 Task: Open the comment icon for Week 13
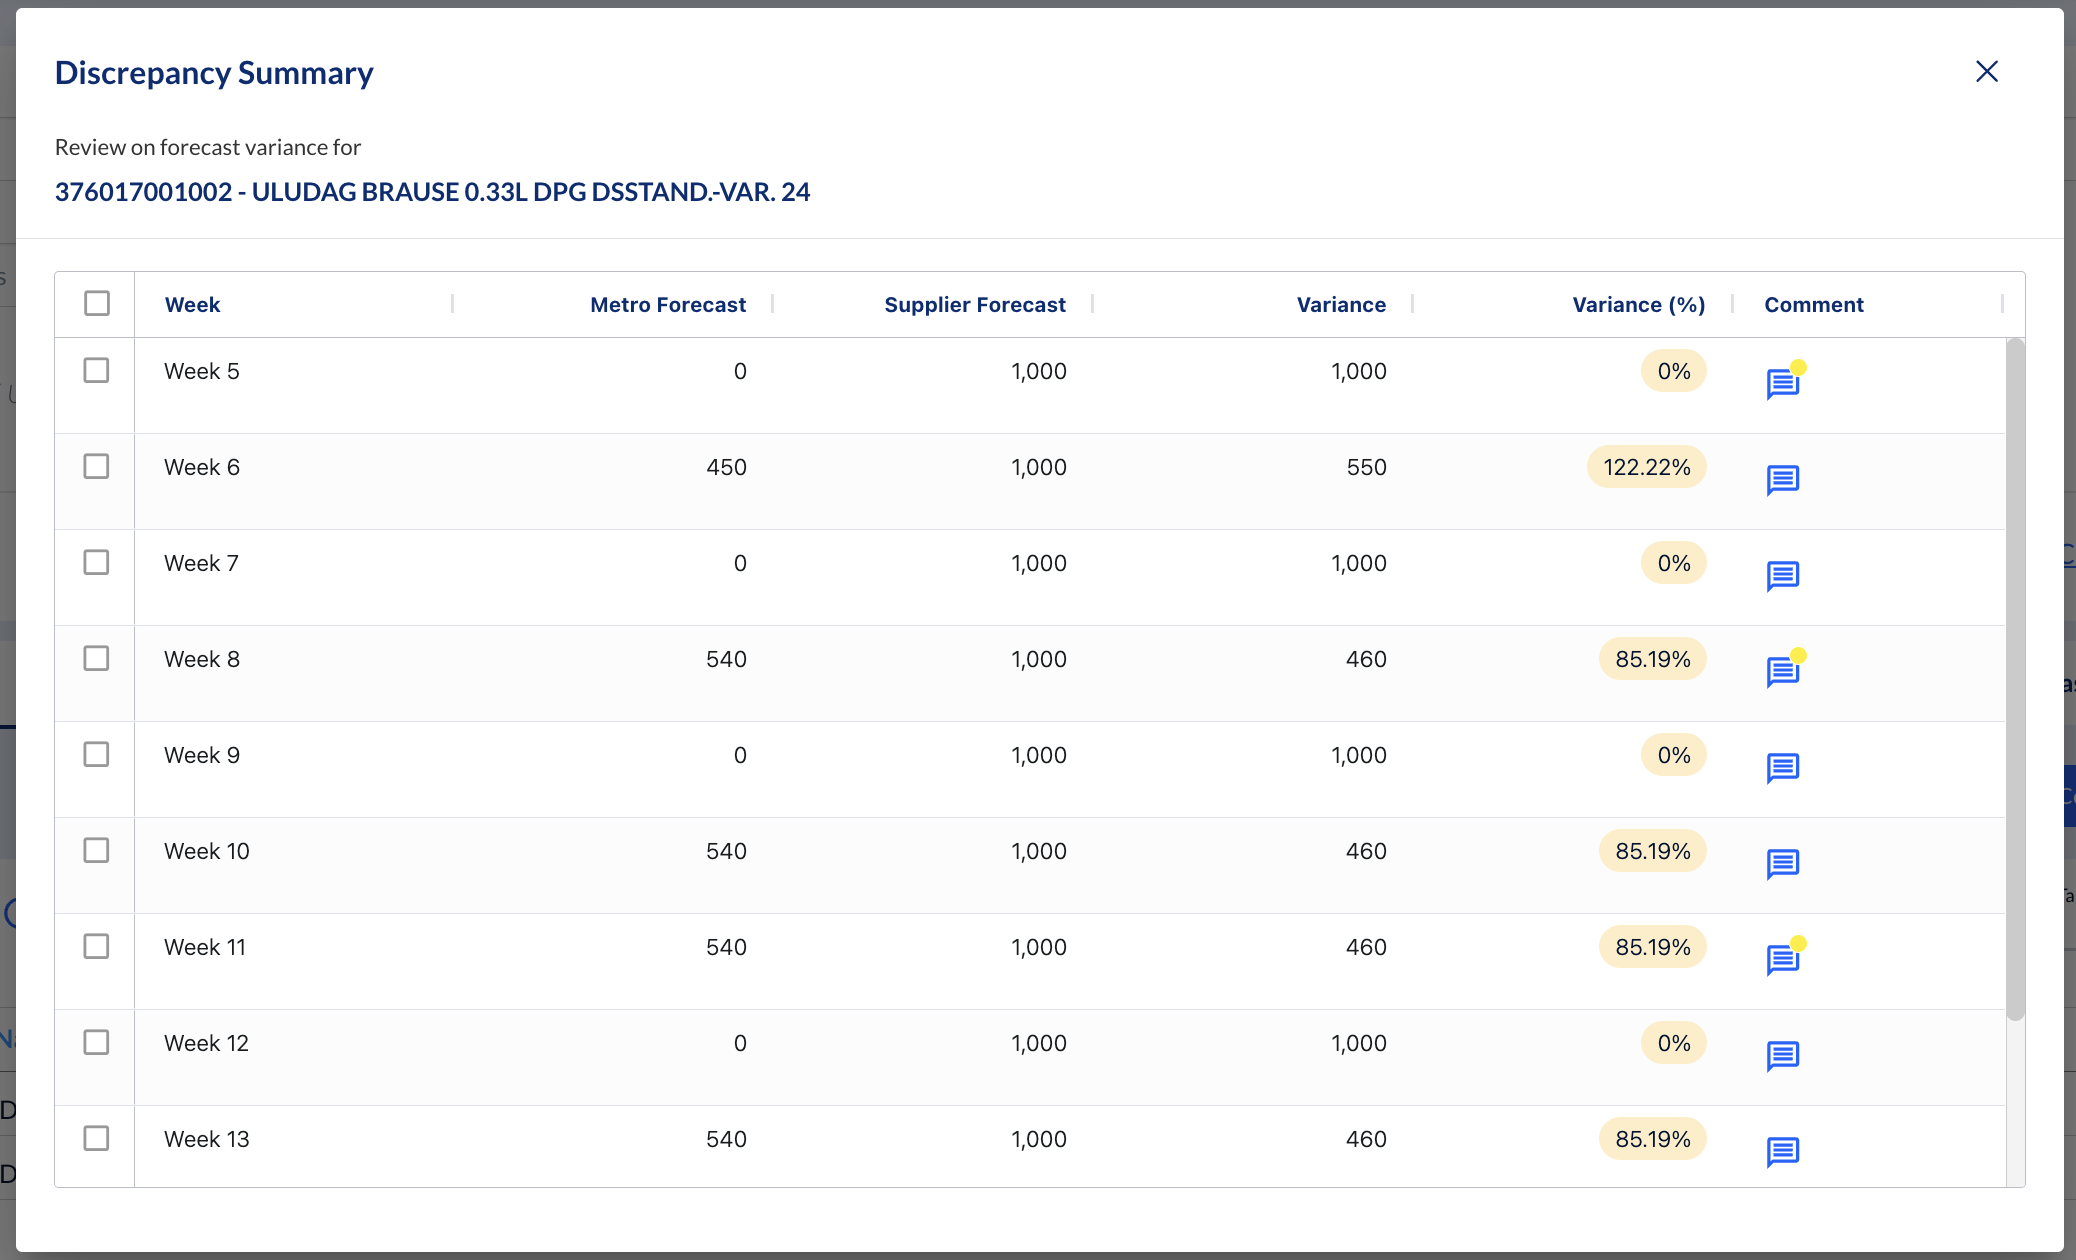[1782, 1151]
